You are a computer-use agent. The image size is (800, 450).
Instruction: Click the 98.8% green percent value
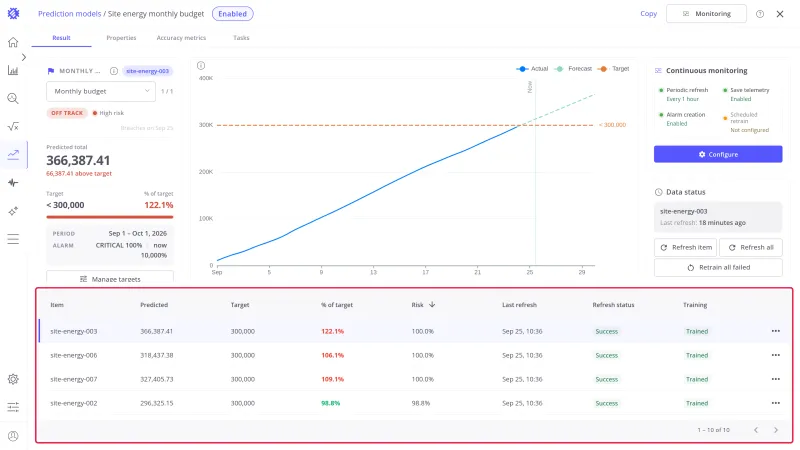coord(331,403)
